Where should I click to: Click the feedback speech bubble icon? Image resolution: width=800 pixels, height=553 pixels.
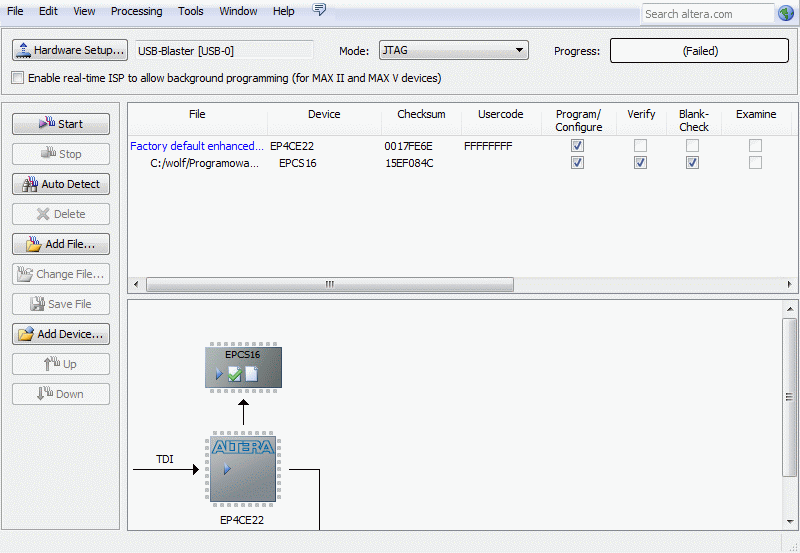pyautogui.click(x=319, y=10)
